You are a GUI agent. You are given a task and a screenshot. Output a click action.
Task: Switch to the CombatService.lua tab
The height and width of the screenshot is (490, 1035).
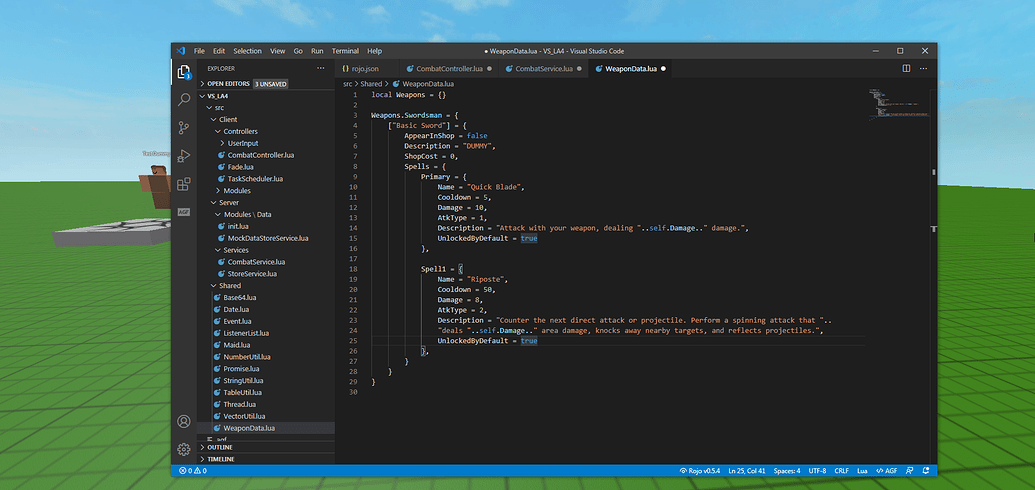tap(543, 68)
